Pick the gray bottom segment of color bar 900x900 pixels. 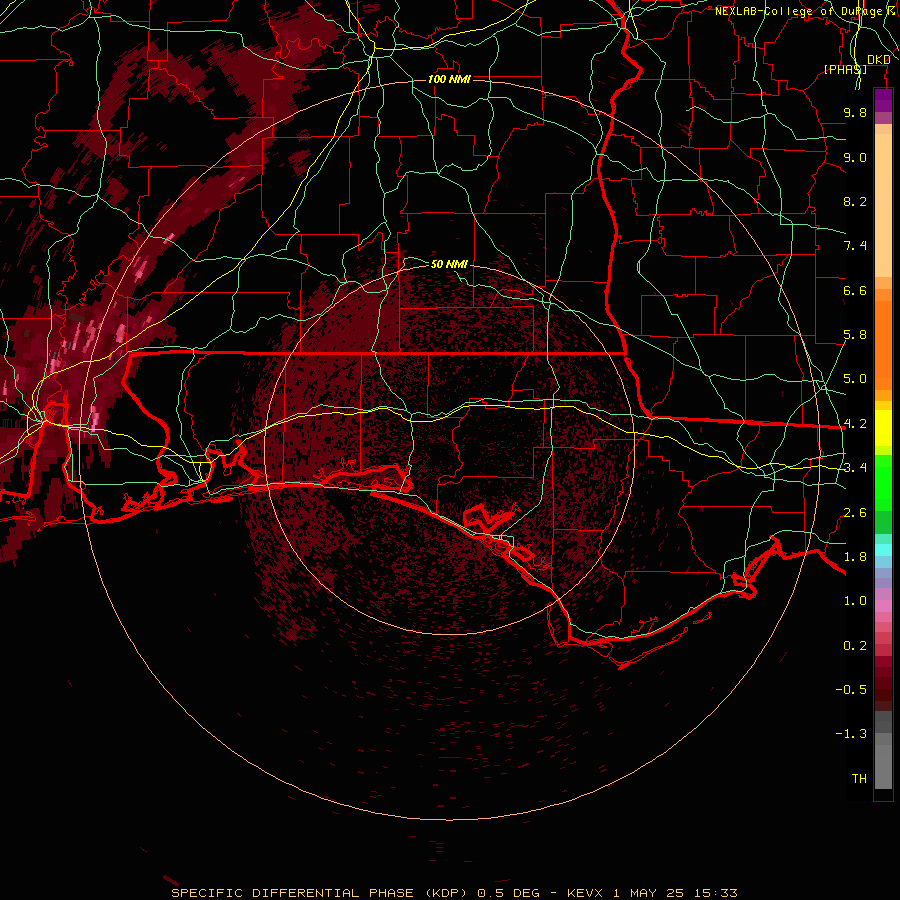883,759
